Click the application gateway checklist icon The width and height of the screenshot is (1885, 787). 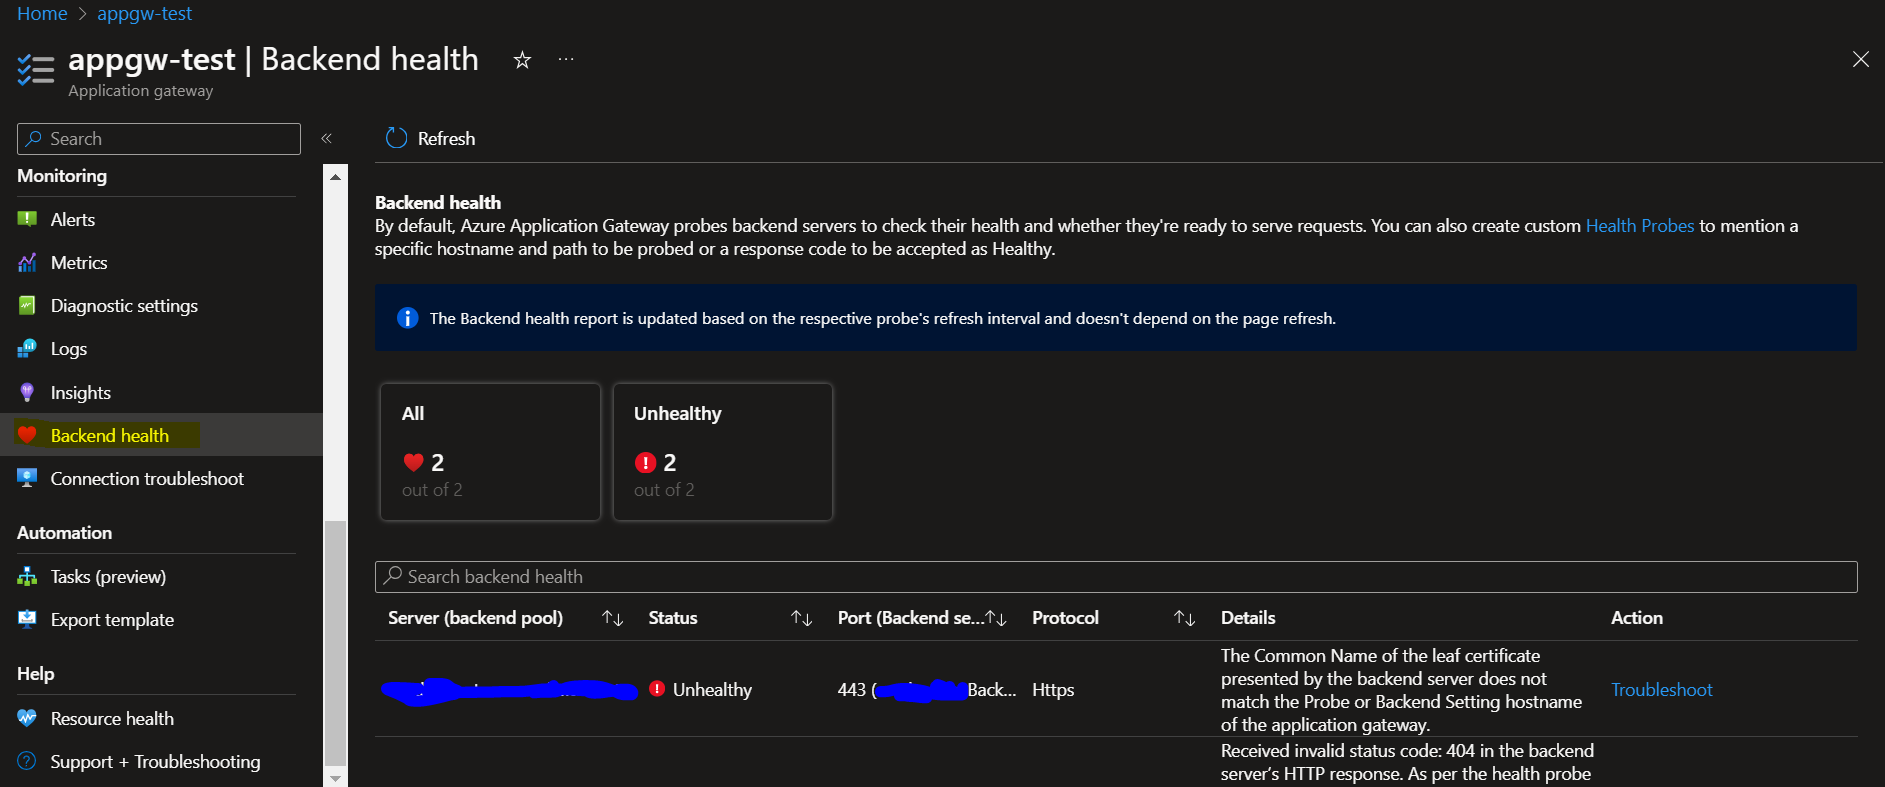click(x=36, y=70)
